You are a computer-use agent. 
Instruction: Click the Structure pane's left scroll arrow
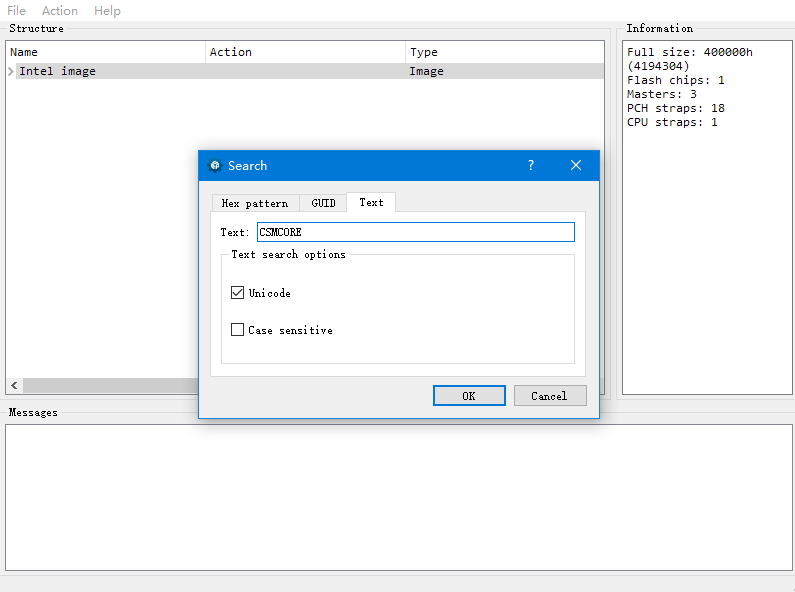[14, 386]
